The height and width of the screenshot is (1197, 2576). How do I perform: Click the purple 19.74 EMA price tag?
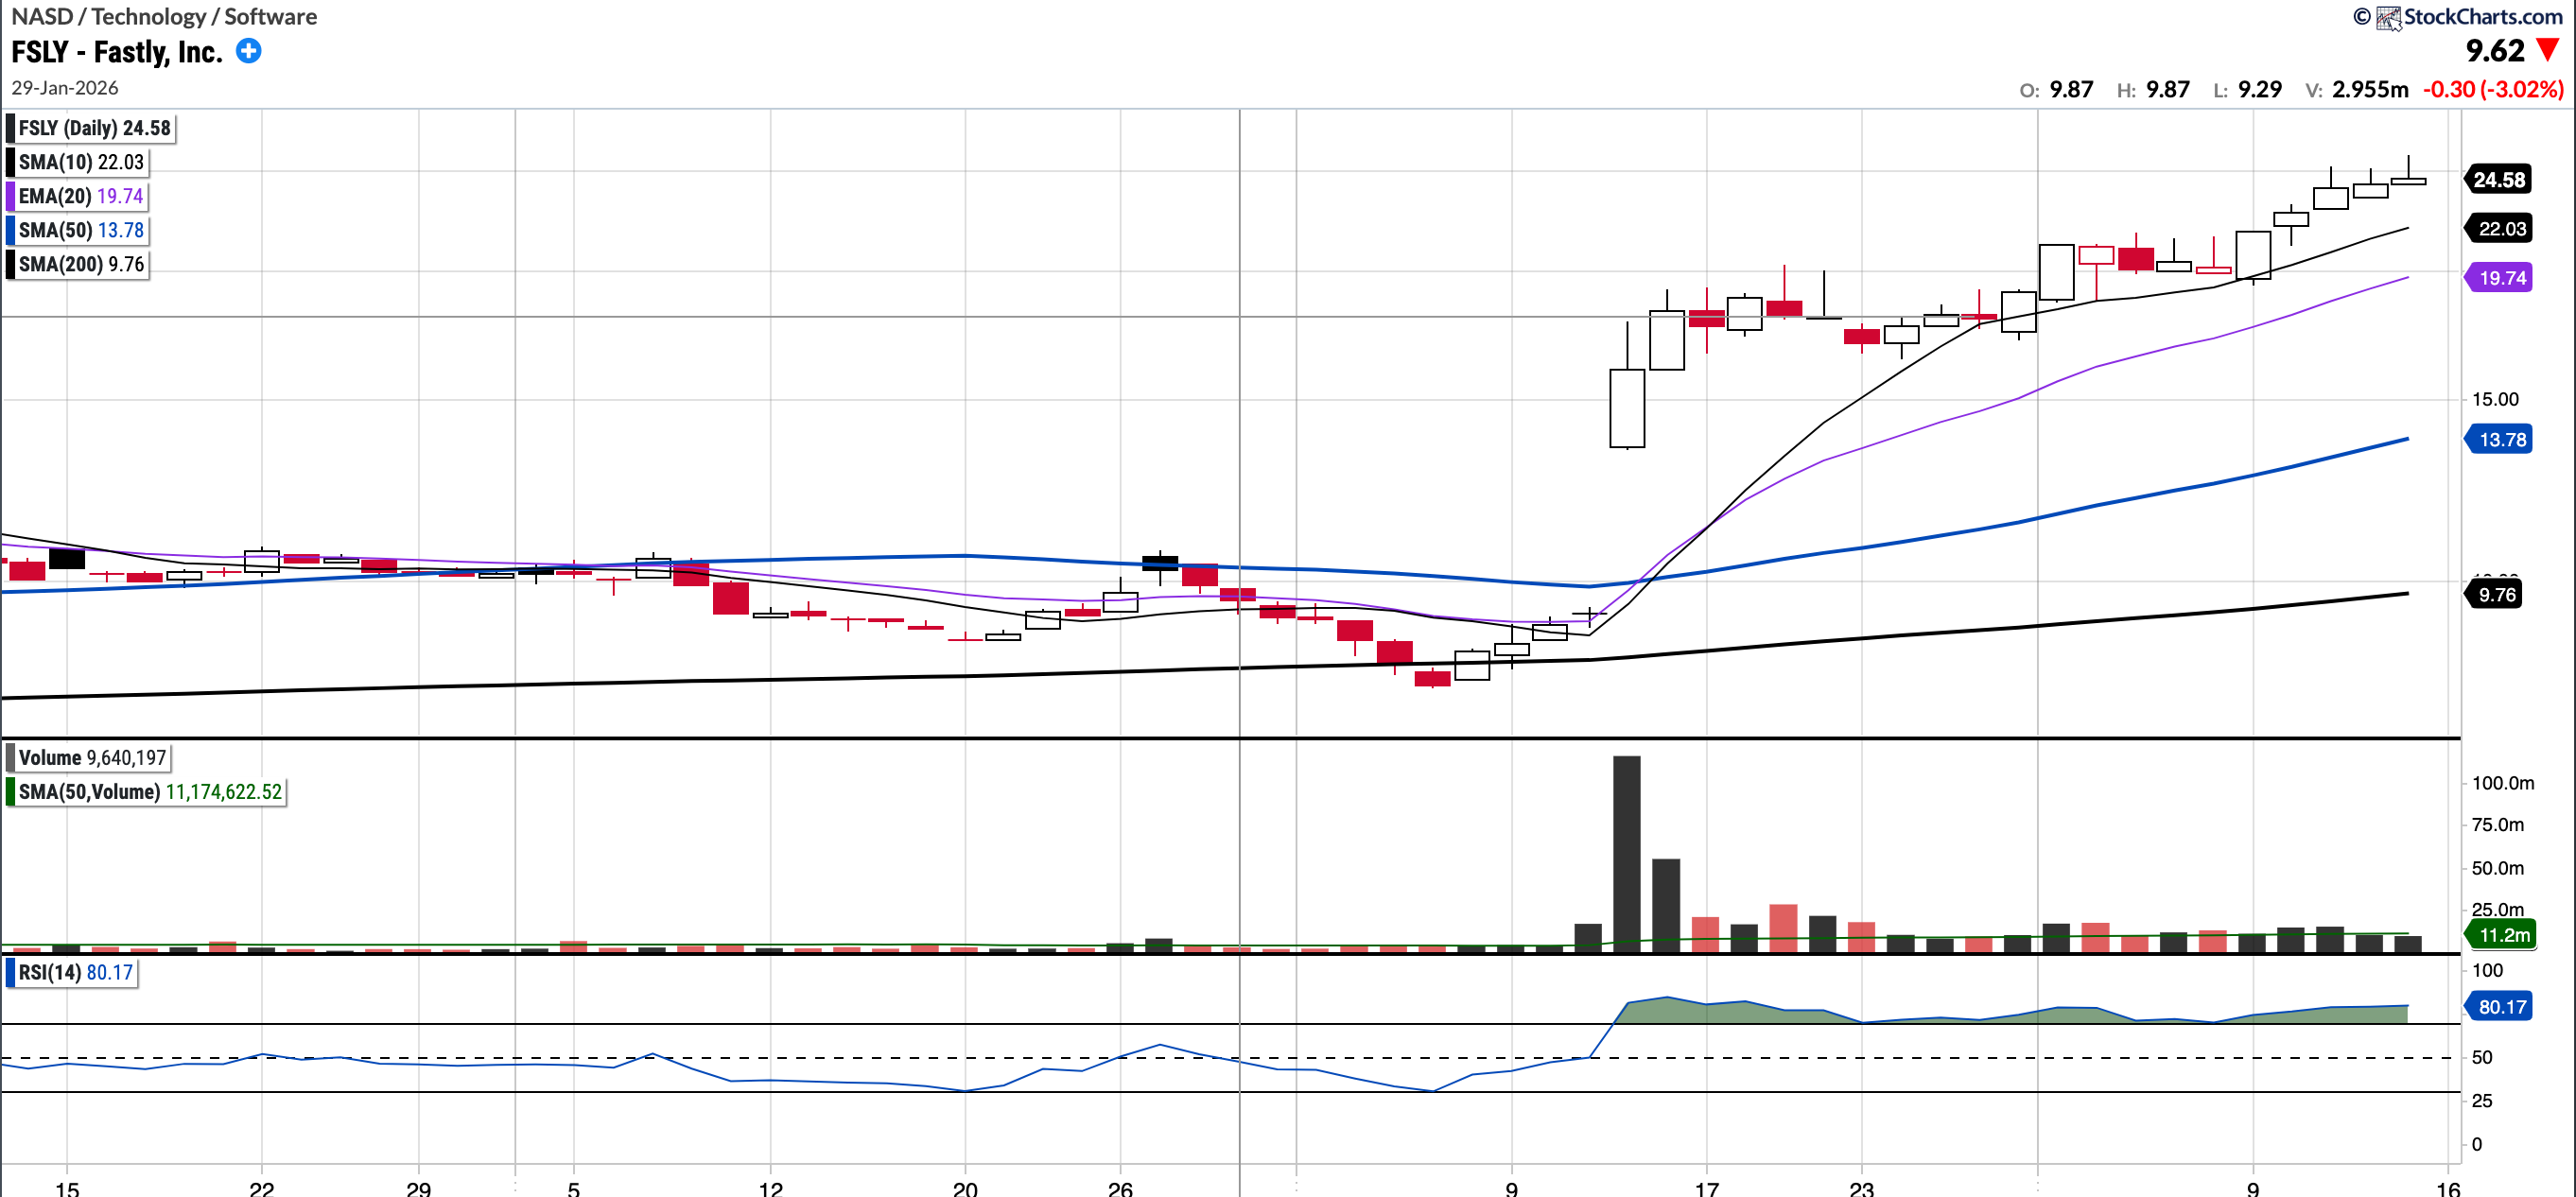click(x=2501, y=278)
